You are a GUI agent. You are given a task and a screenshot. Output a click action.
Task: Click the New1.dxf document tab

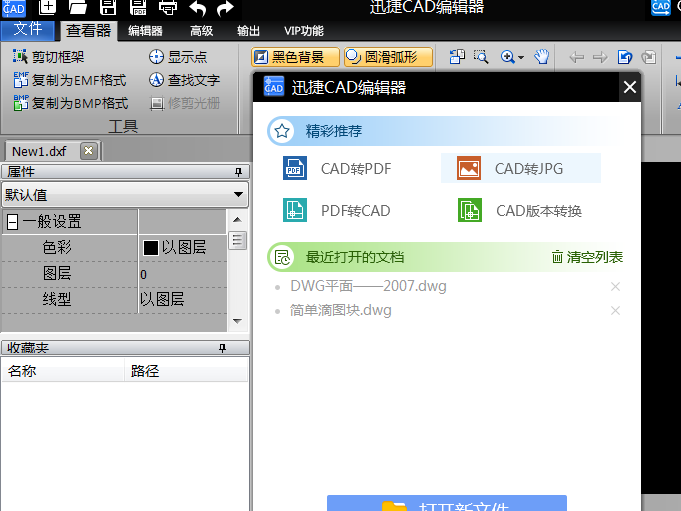(39, 151)
